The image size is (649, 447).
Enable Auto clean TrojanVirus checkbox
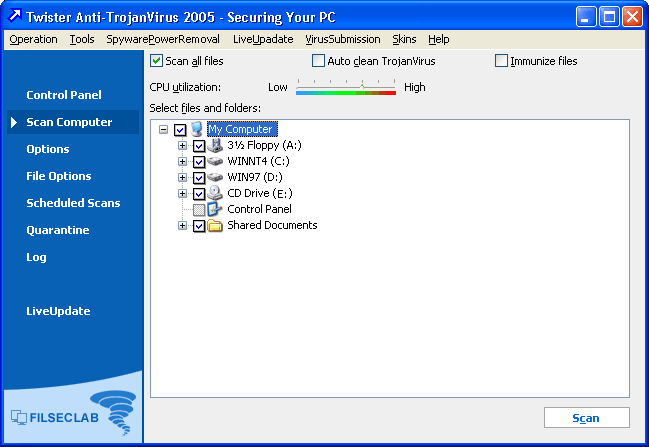[x=319, y=61]
